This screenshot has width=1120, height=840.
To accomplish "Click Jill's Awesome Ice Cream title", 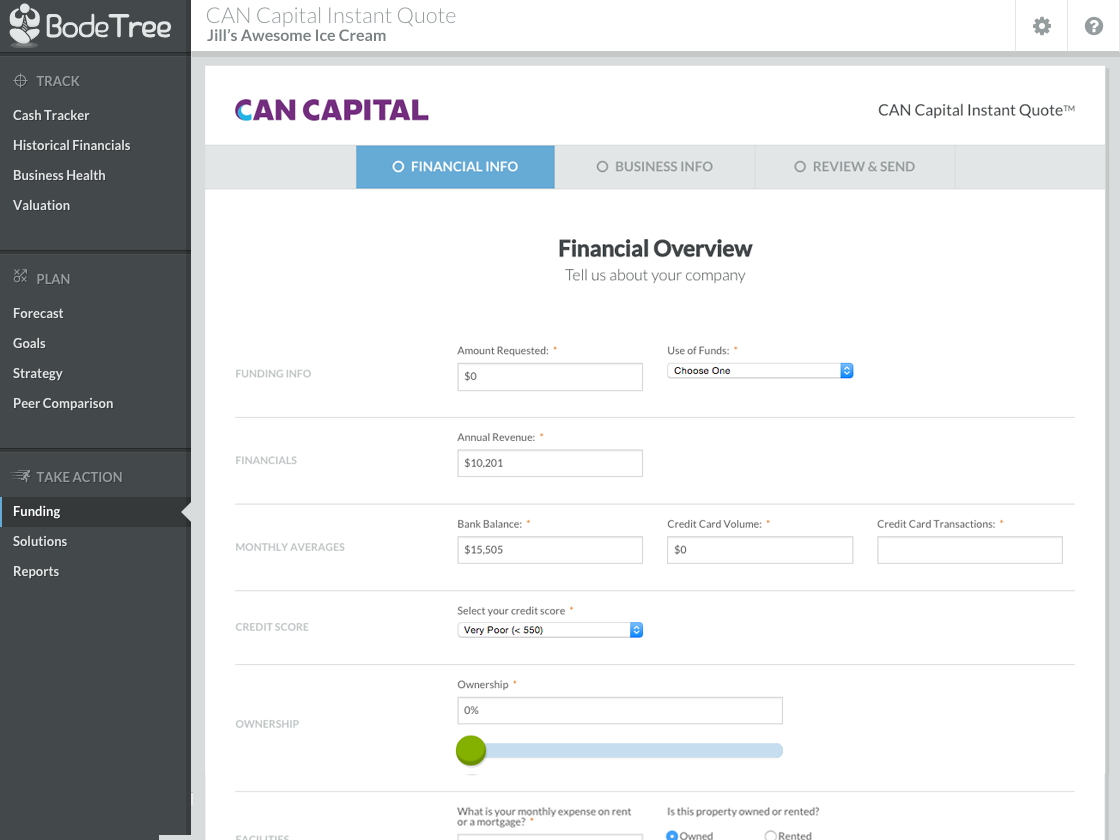I will (296, 36).
